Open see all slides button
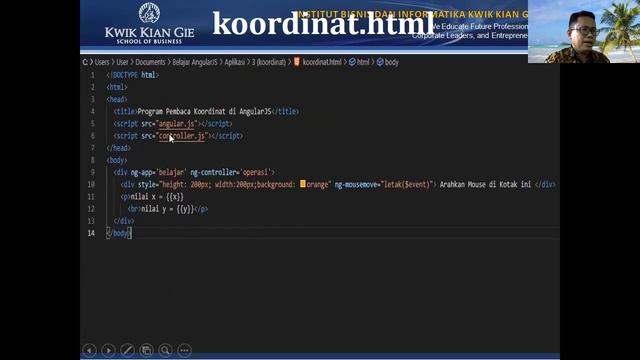640x360 pixels. point(147,350)
